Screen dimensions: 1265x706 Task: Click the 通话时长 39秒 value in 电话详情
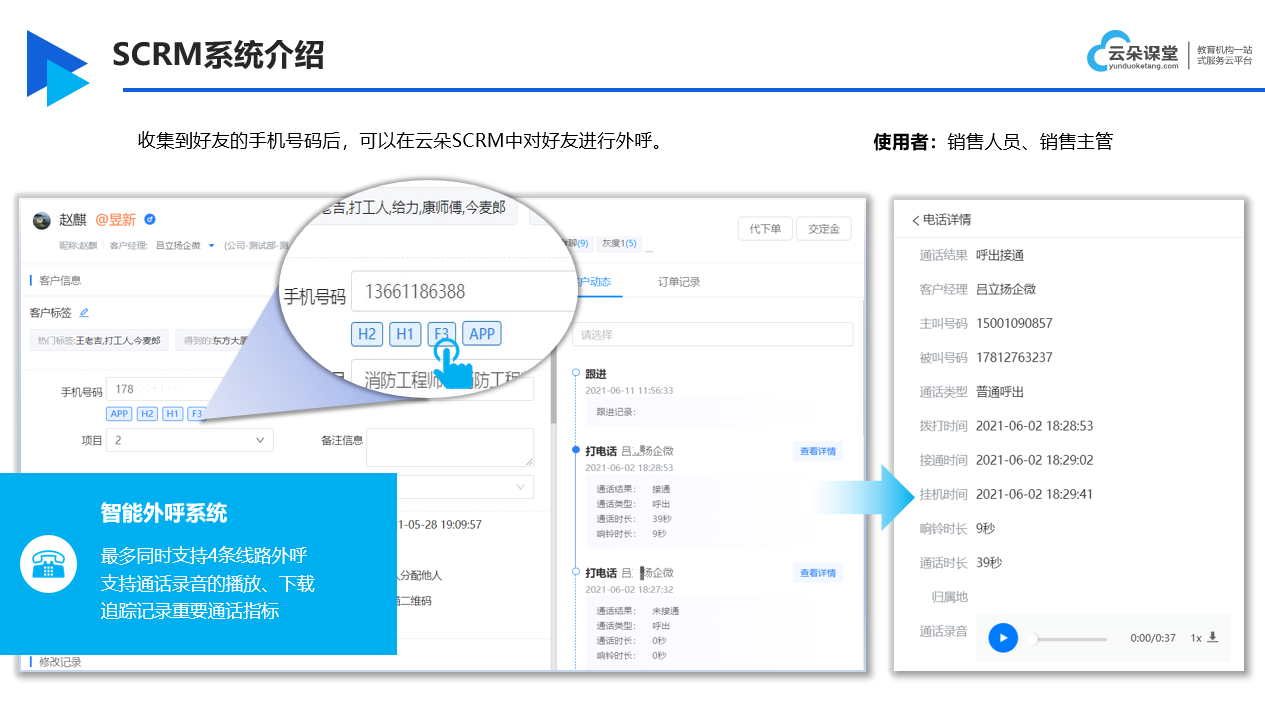click(x=989, y=562)
